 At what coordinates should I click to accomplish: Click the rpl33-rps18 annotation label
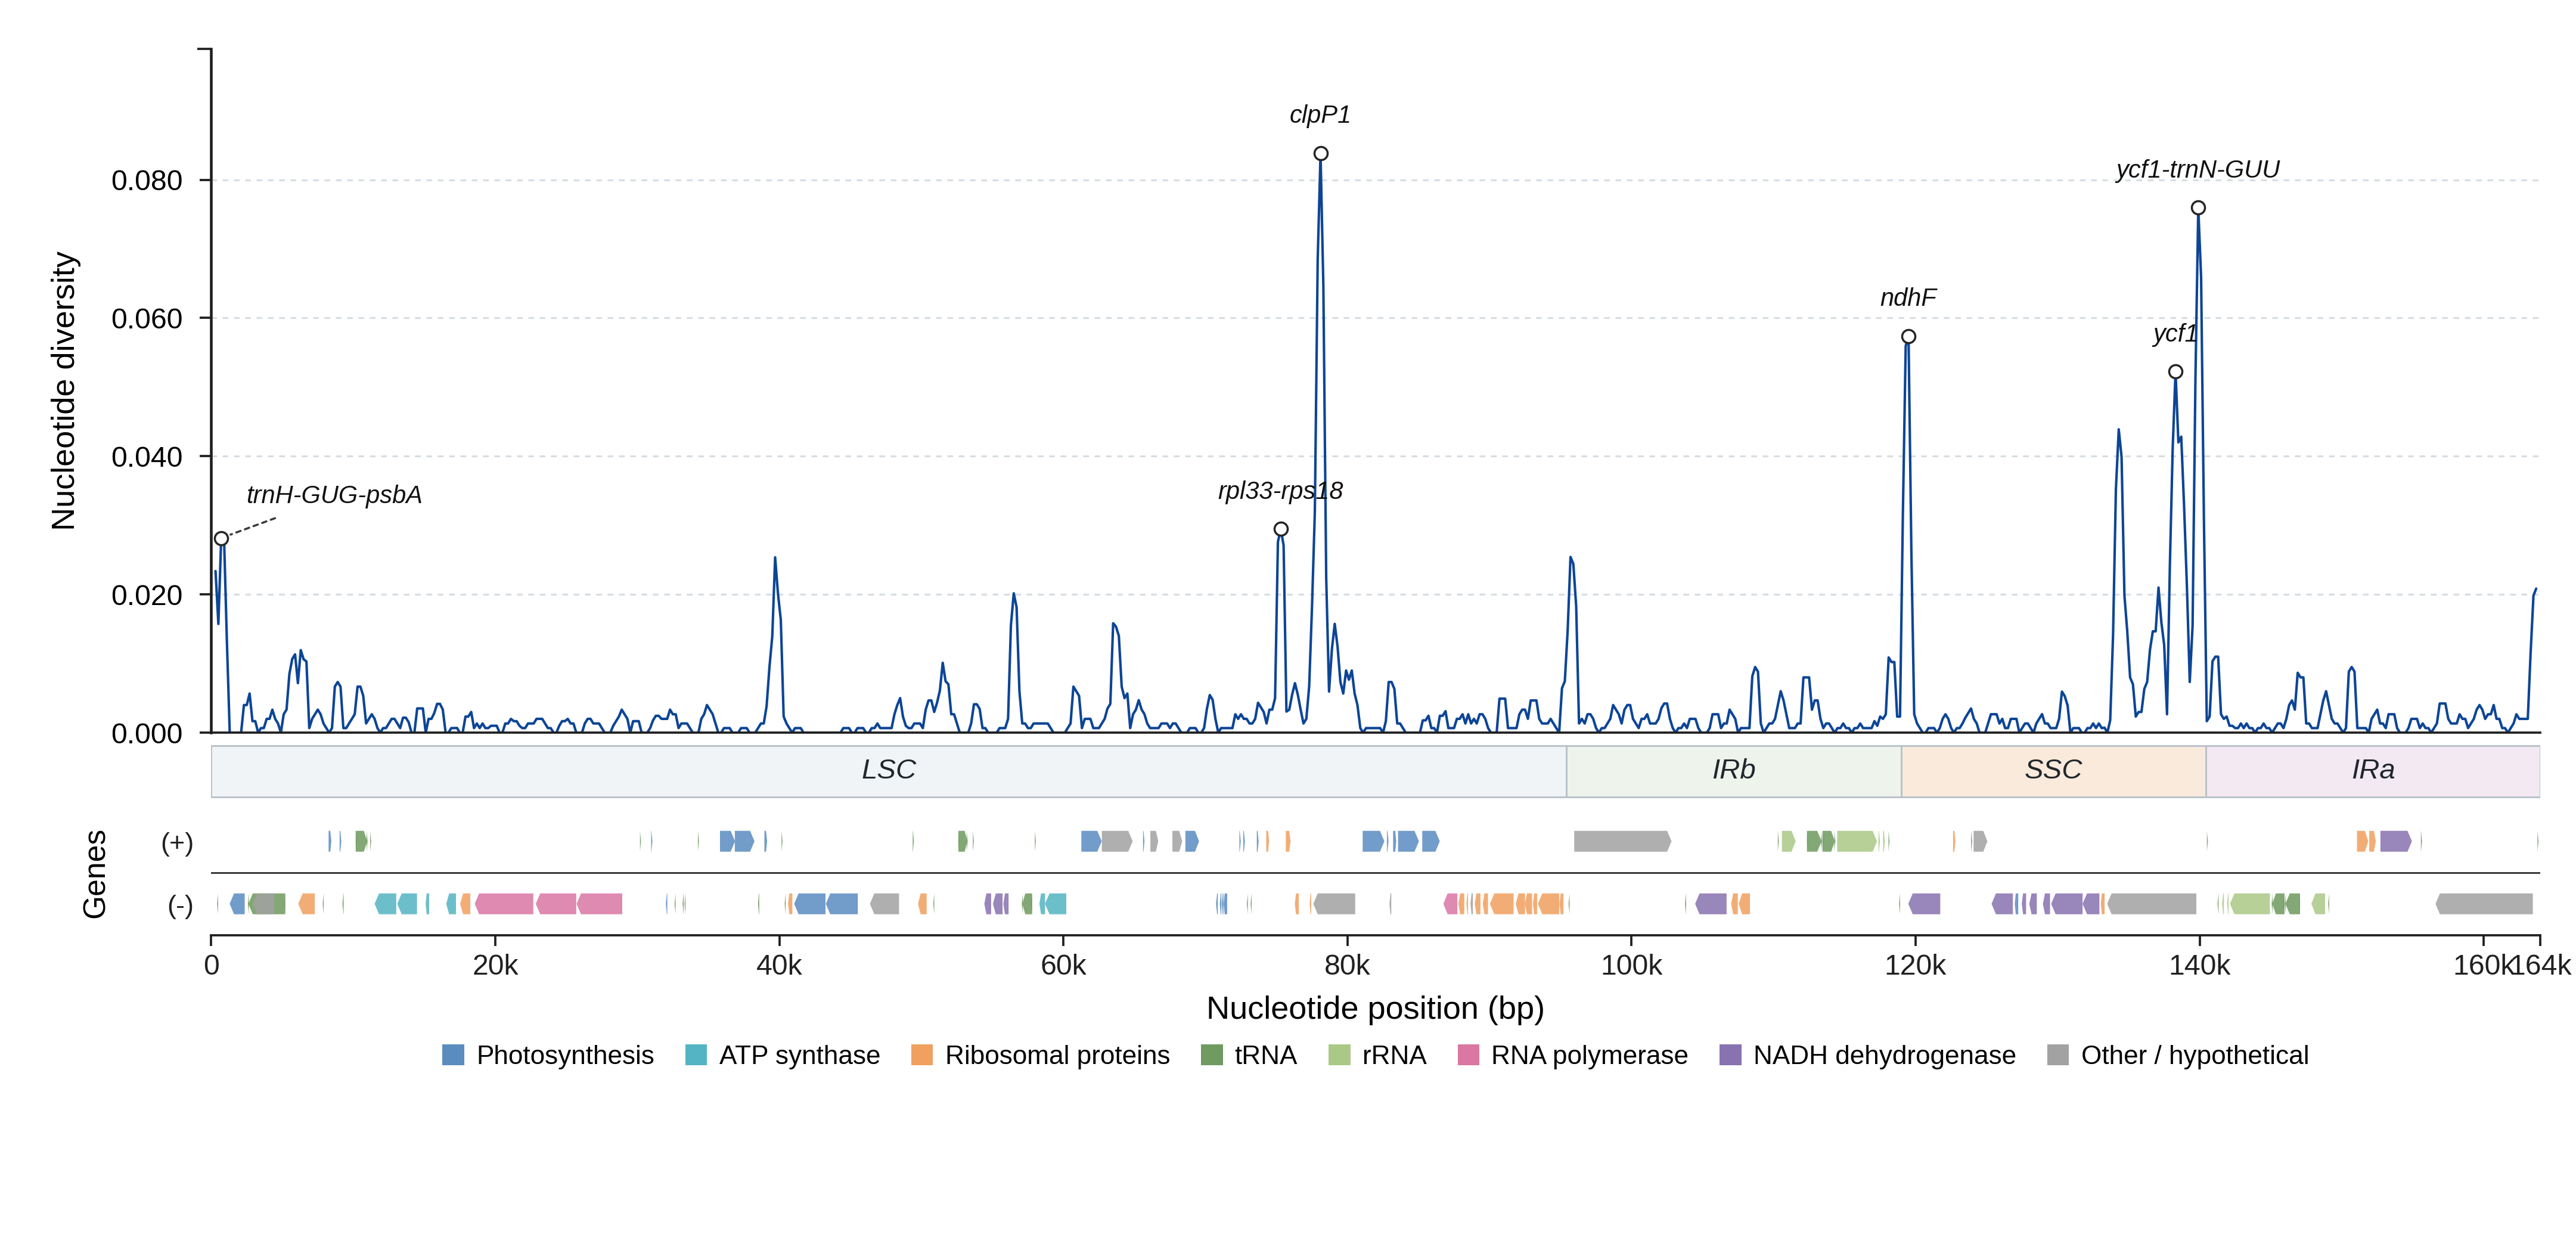[1280, 491]
